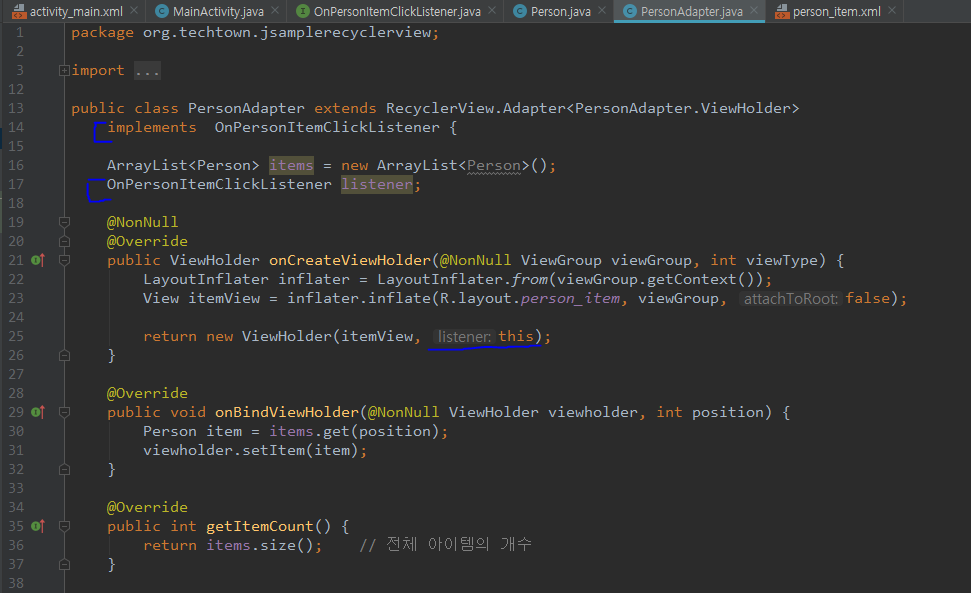Click the override gutter icon on line 29

pyautogui.click(x=38, y=412)
